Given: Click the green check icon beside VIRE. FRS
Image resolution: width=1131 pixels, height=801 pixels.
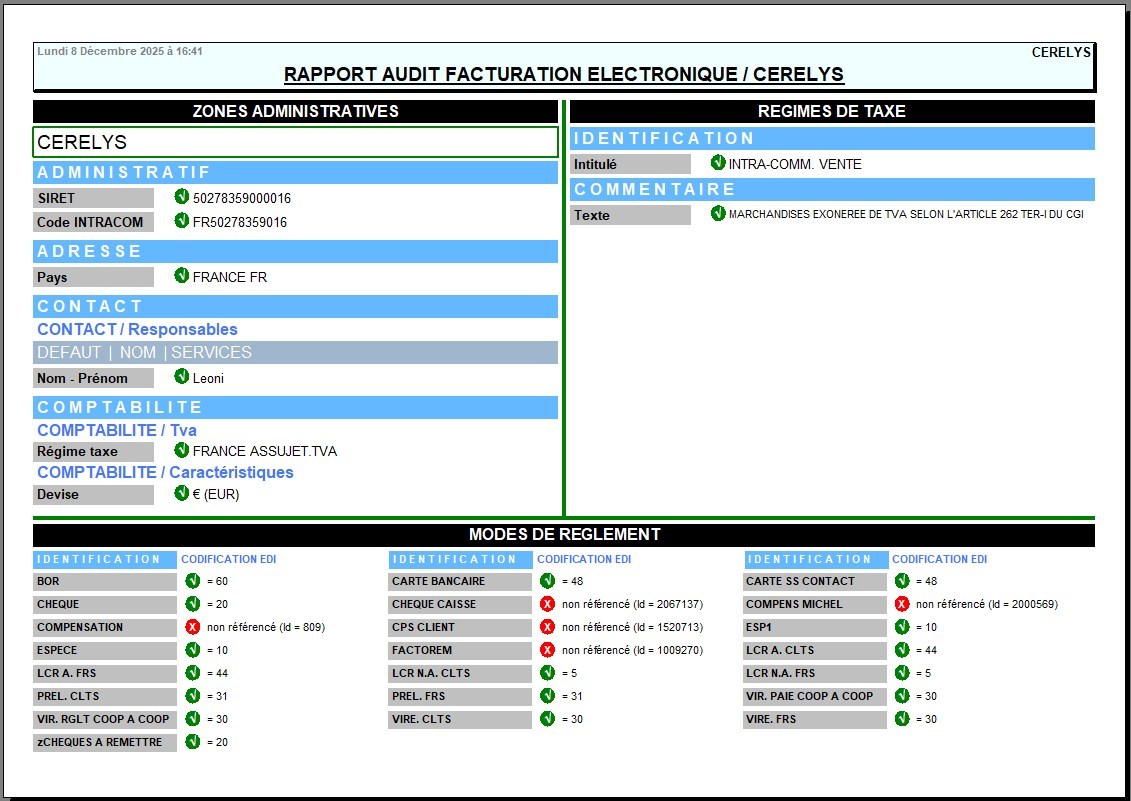Looking at the screenshot, I should click(902, 719).
